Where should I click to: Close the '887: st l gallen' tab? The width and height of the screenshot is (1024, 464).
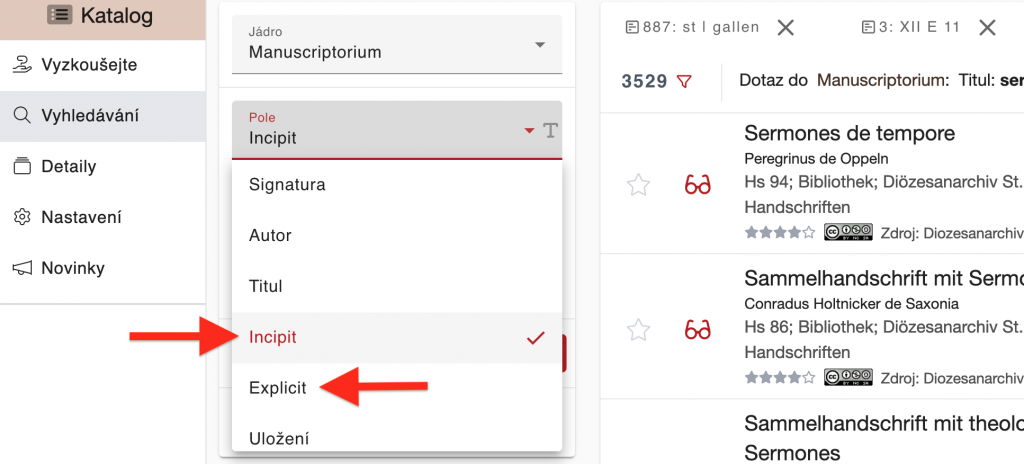click(x=786, y=28)
